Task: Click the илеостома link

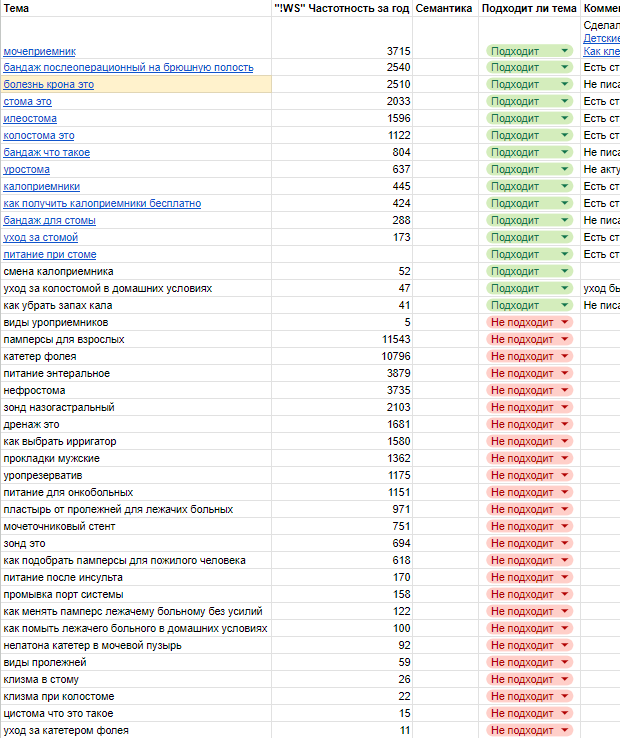Action: pos(30,118)
